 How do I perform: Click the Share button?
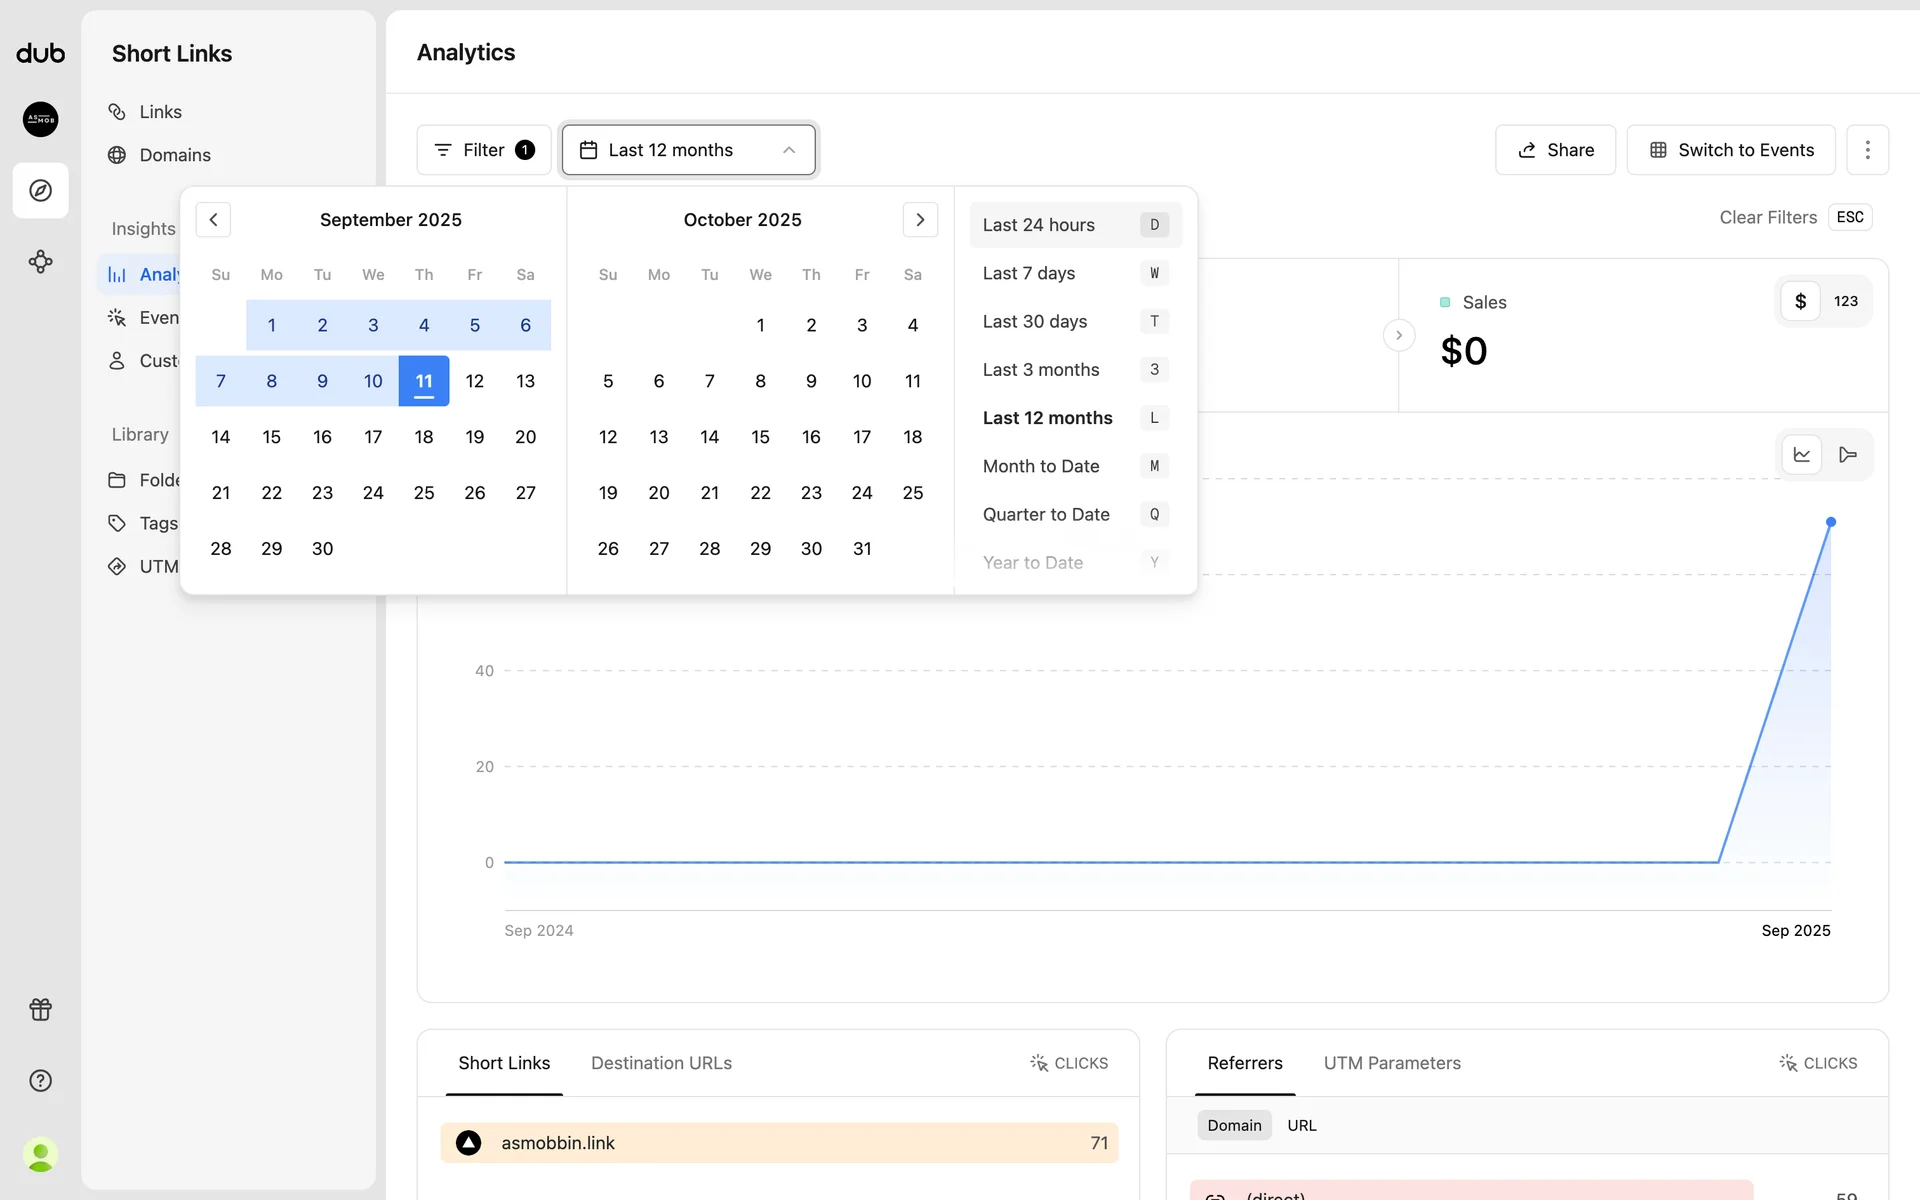tap(1555, 150)
